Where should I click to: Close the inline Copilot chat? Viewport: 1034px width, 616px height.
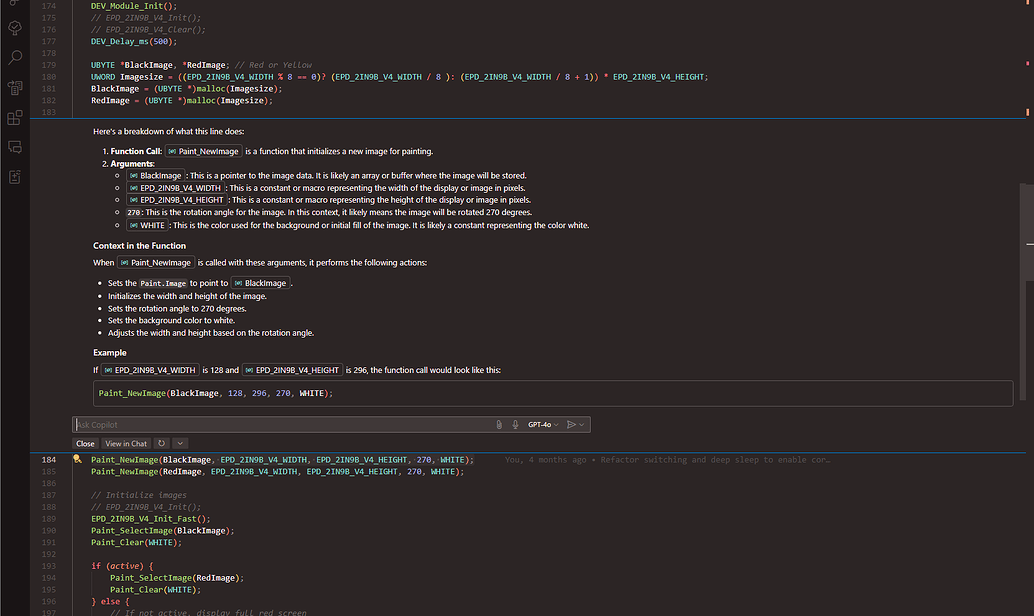(85, 443)
